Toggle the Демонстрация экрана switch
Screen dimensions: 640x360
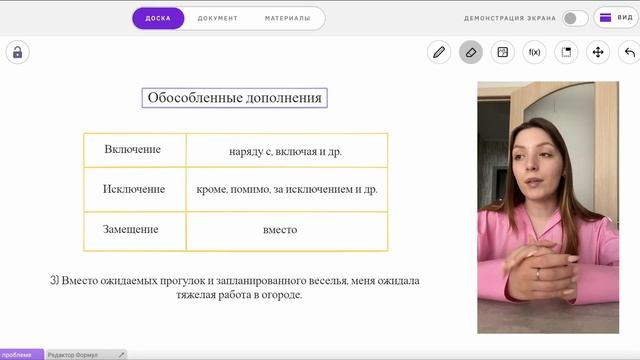coord(575,18)
